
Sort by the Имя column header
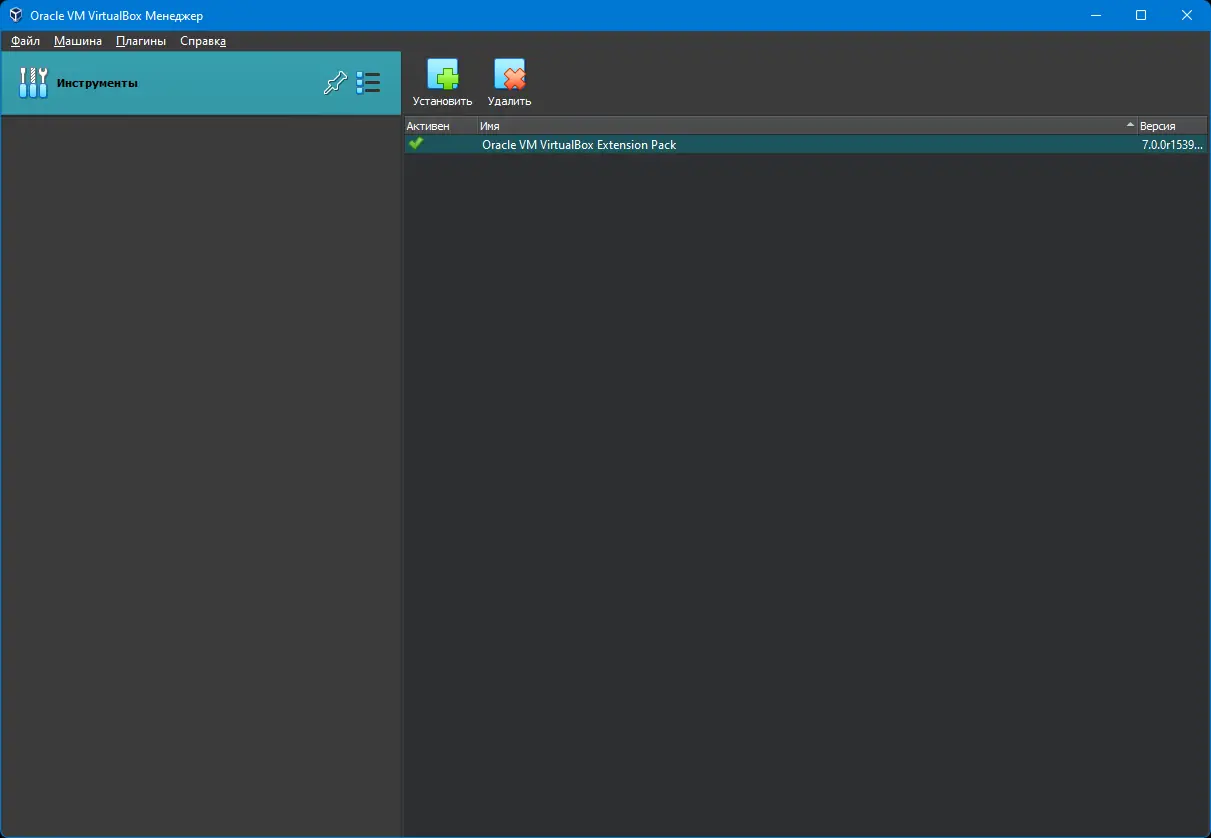pos(807,126)
